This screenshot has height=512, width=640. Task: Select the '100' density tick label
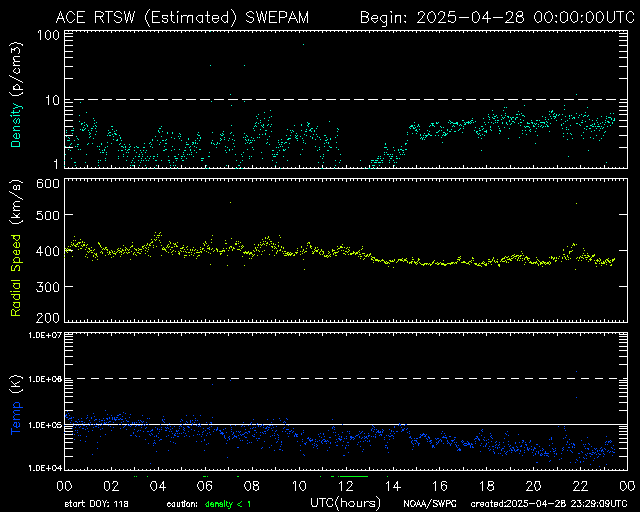[x=48, y=35]
